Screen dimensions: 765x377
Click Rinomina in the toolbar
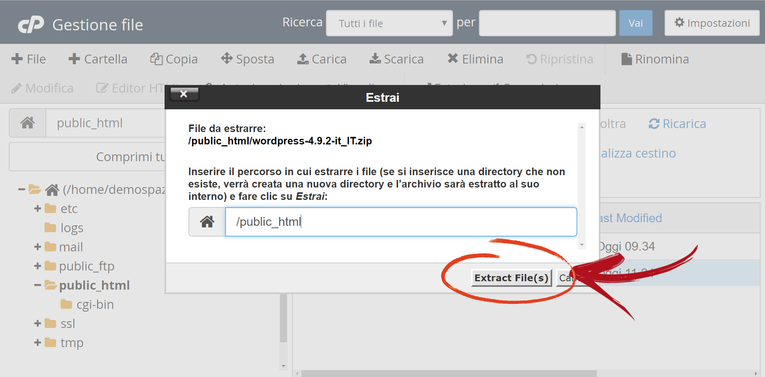[x=655, y=59]
